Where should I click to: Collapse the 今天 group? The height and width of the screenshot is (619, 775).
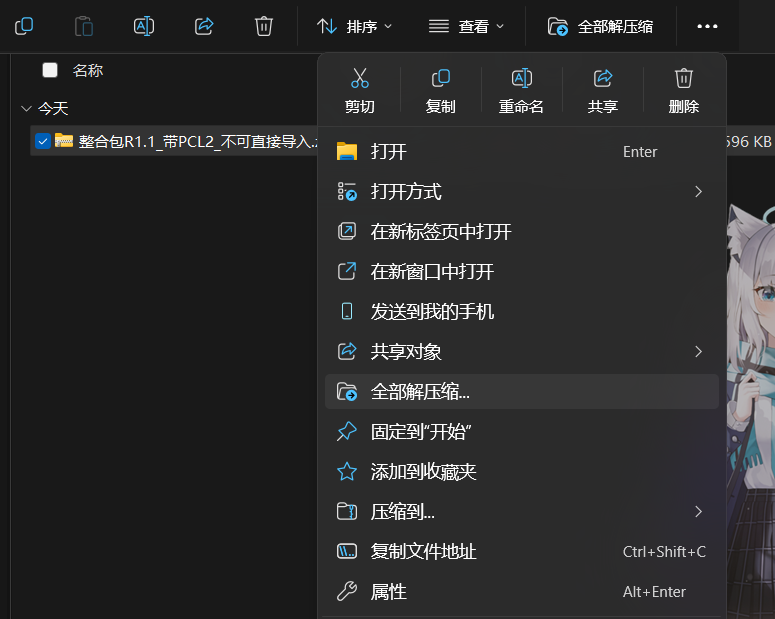pos(26,108)
